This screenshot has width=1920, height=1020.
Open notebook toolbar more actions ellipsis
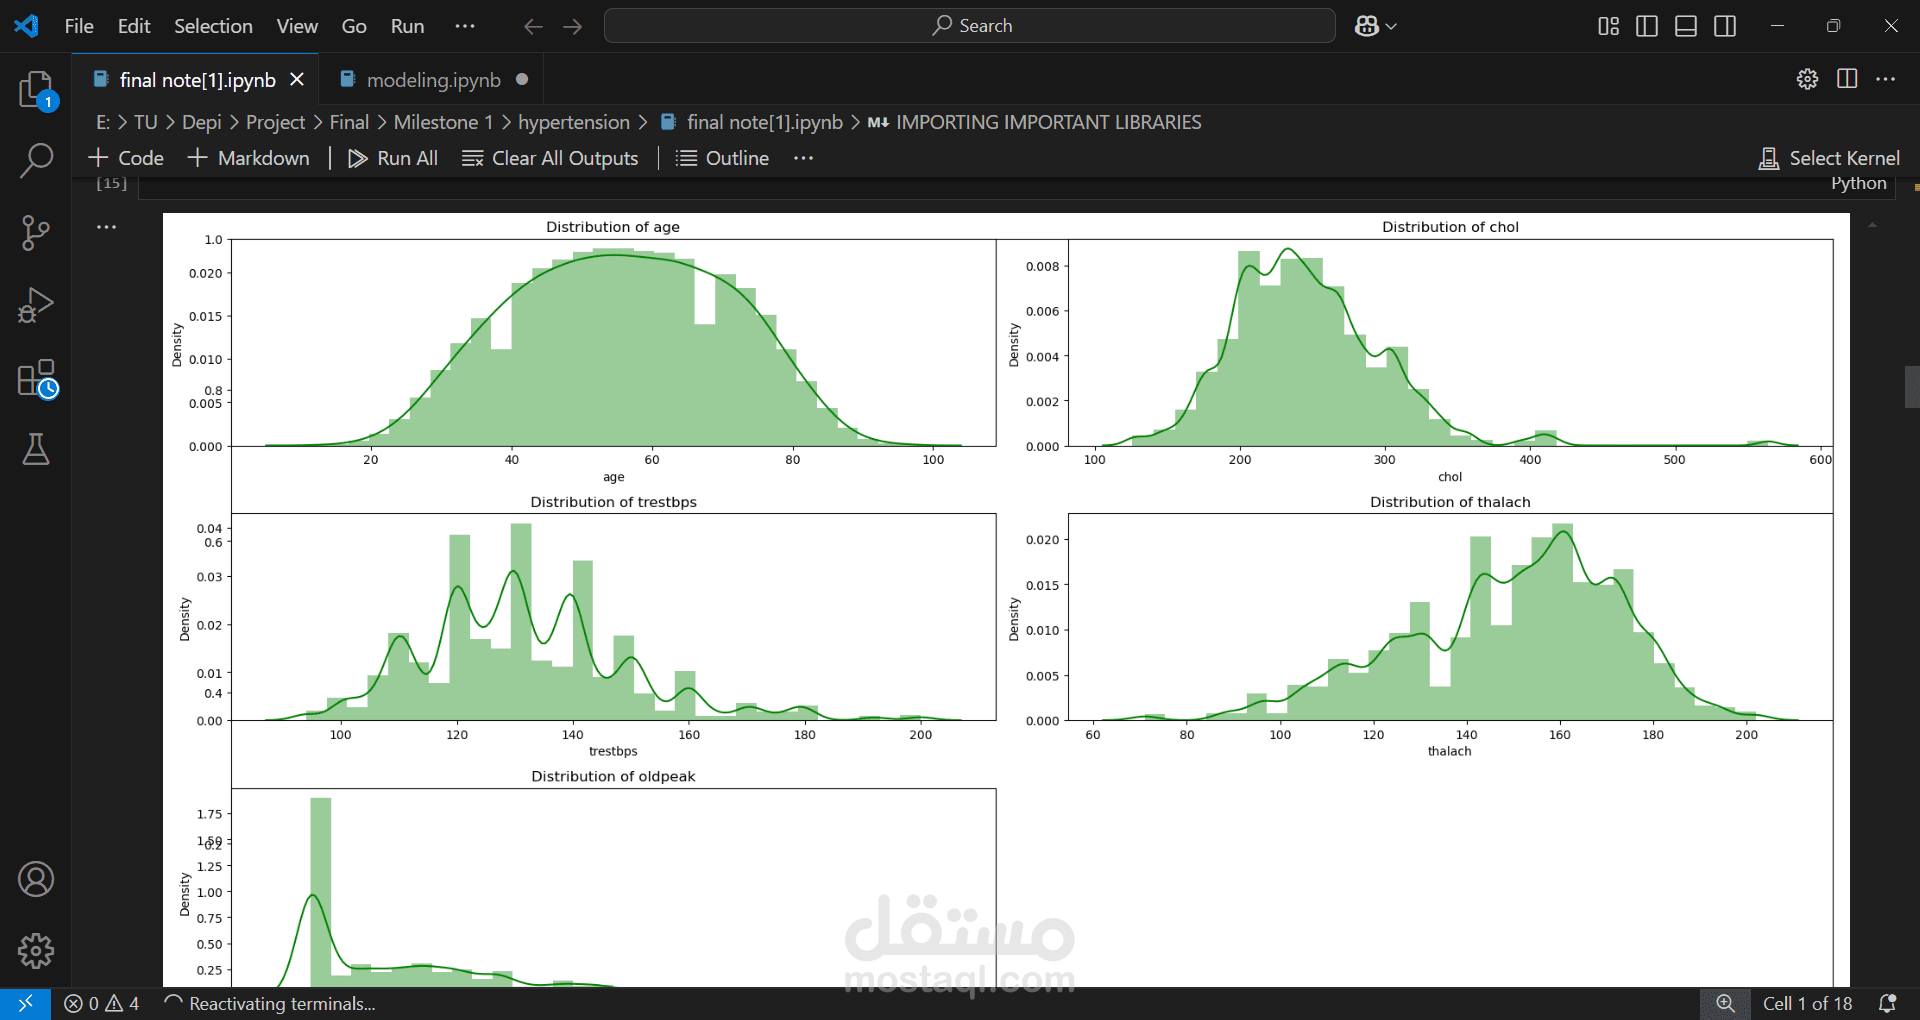click(804, 158)
